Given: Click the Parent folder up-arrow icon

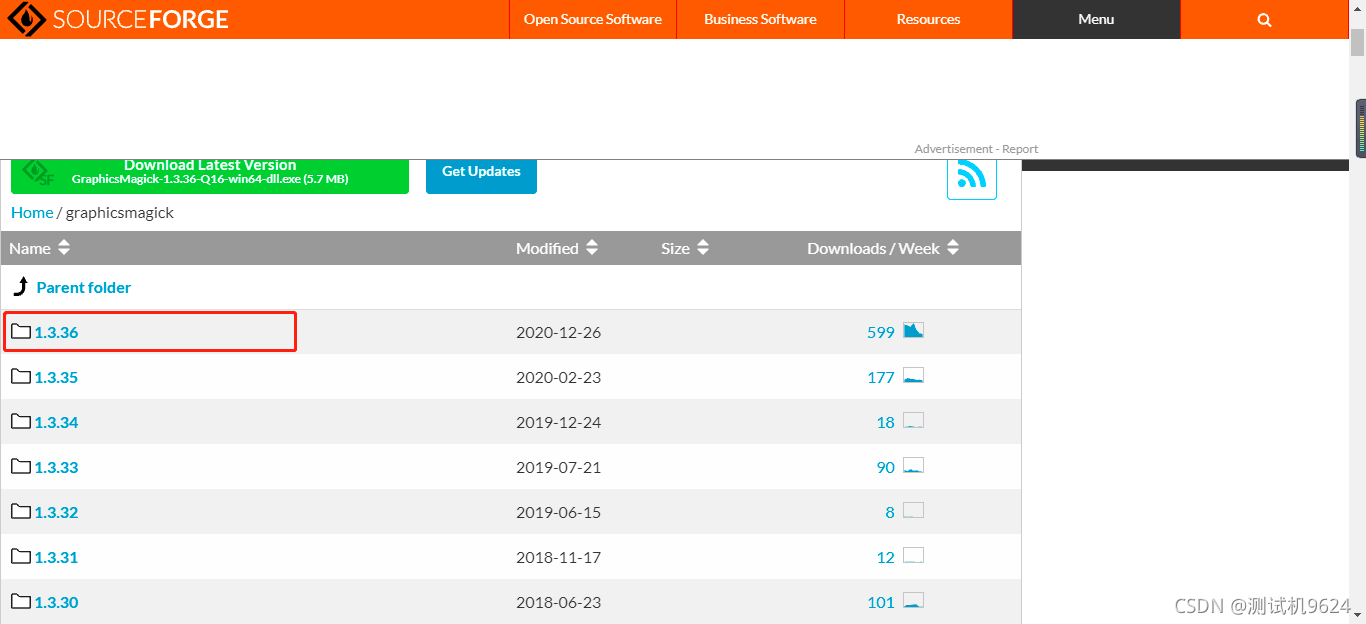Looking at the screenshot, I should pos(20,287).
